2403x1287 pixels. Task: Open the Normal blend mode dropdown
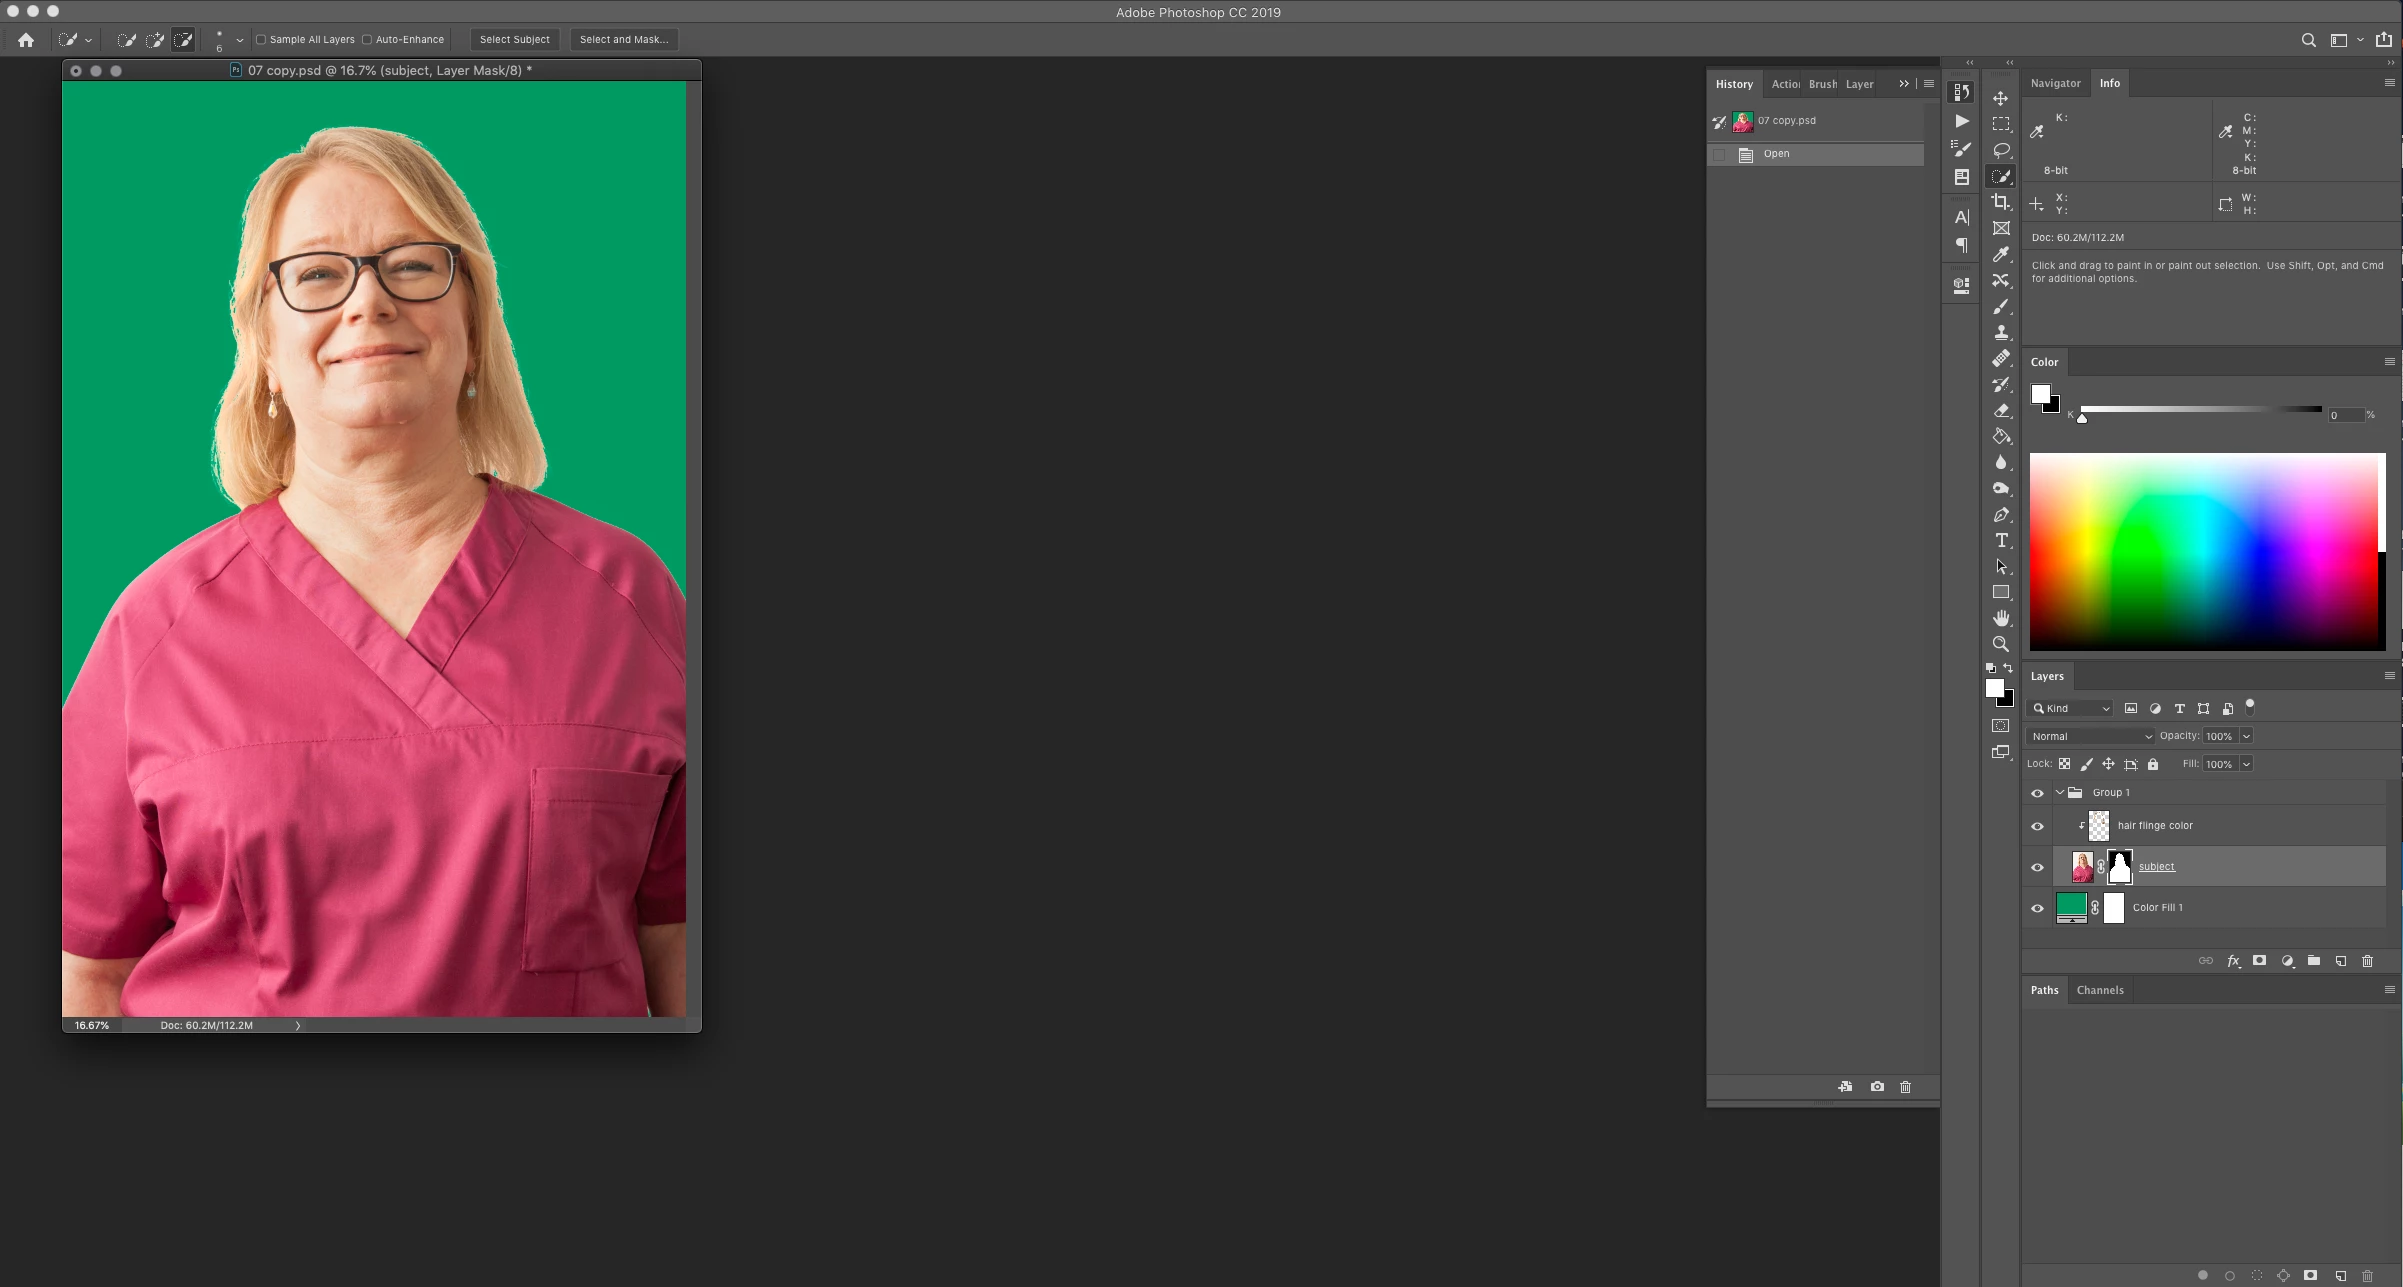(2091, 736)
